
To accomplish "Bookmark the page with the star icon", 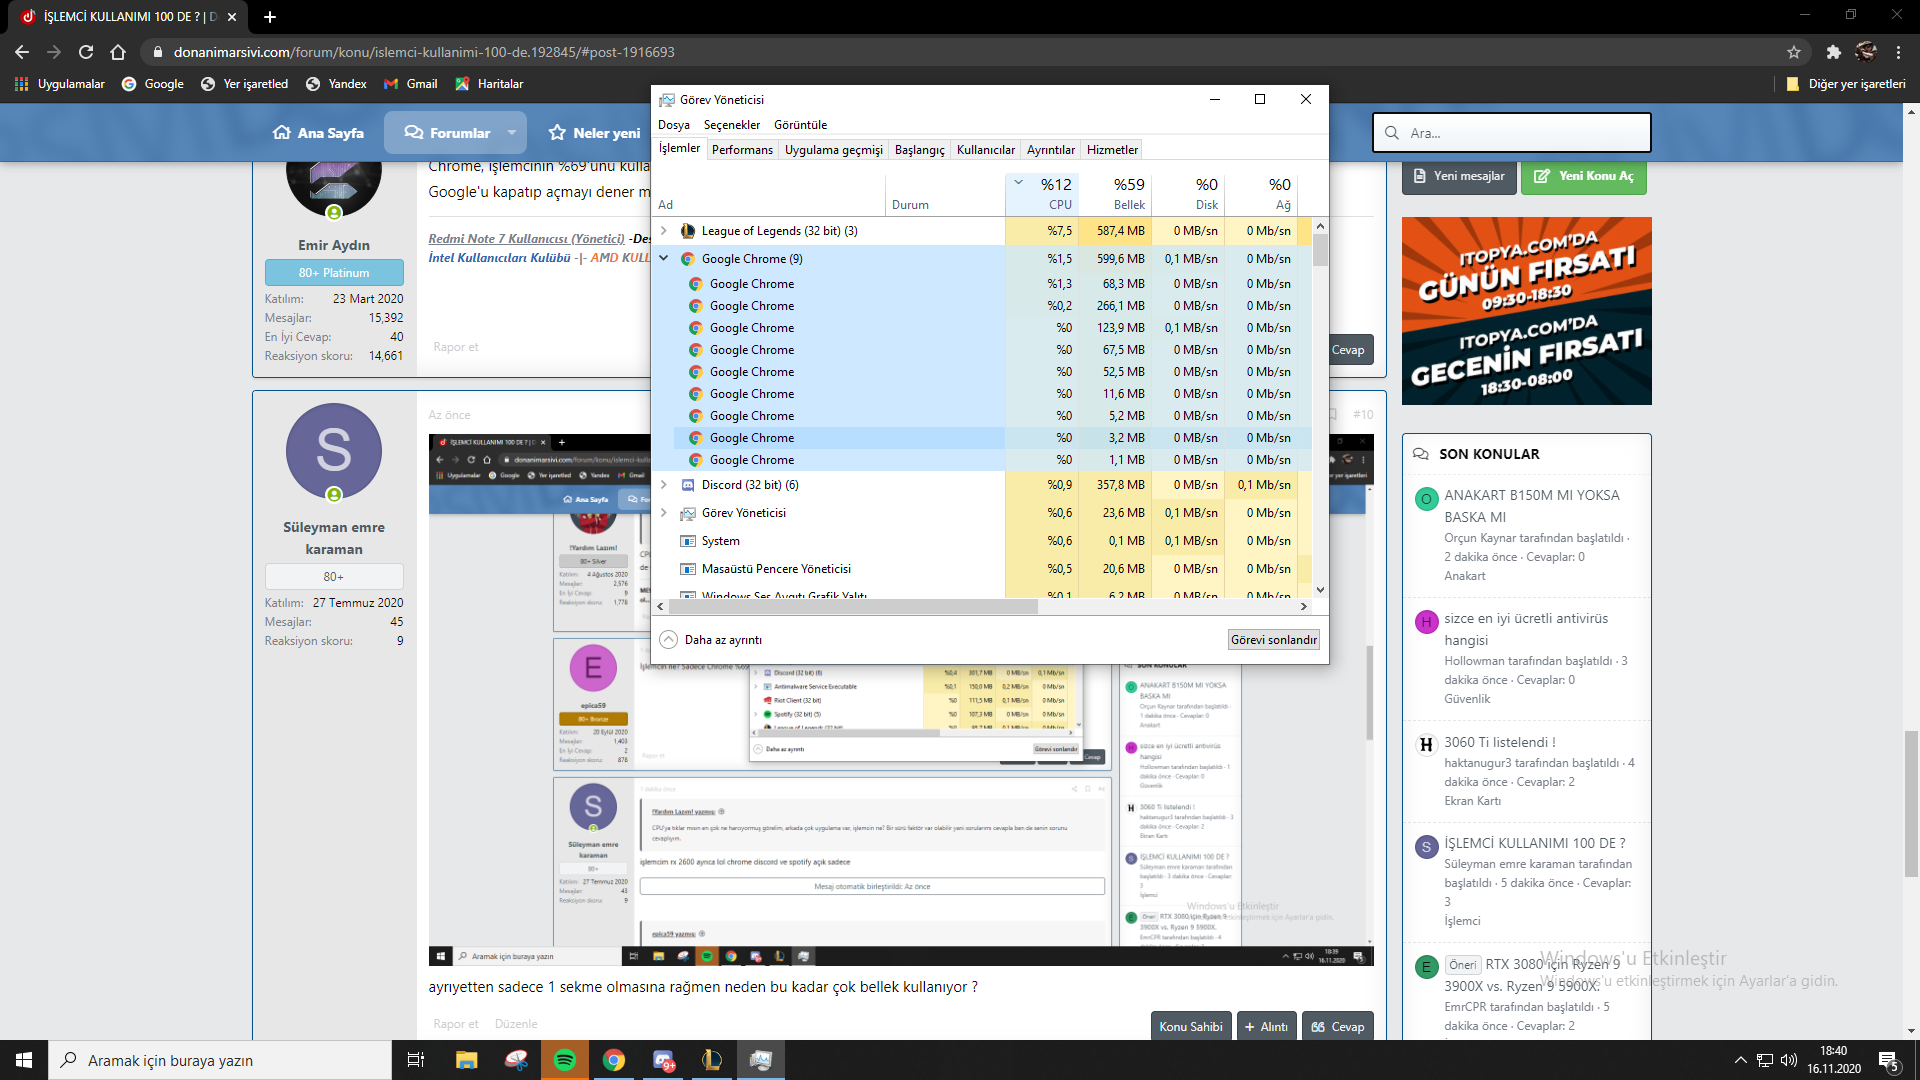I will coord(1794,52).
